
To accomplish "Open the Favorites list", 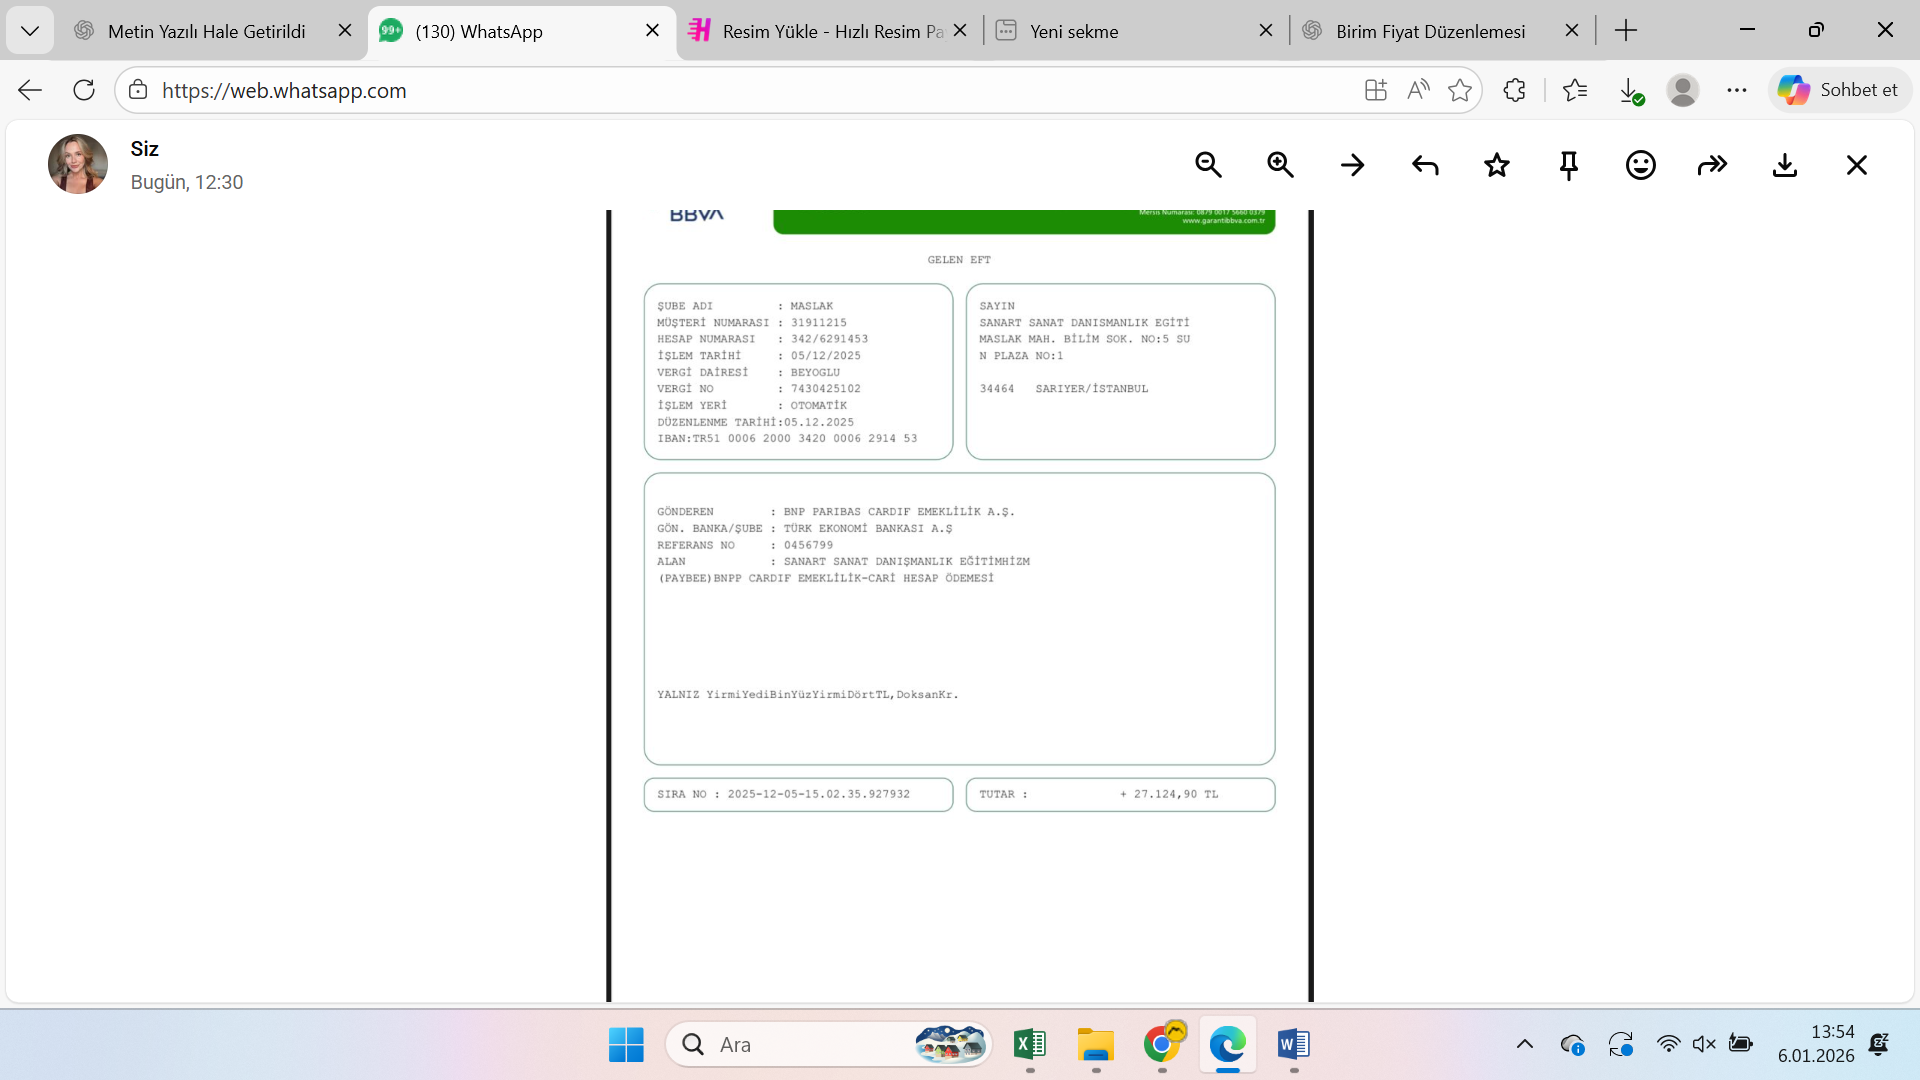I will [1575, 90].
